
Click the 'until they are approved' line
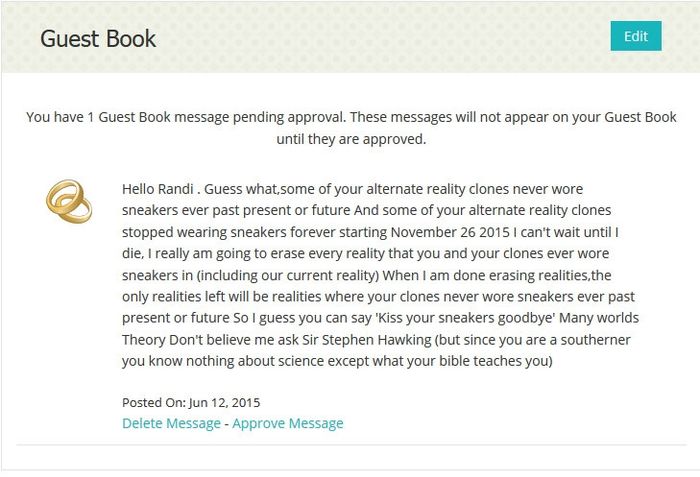(351, 139)
